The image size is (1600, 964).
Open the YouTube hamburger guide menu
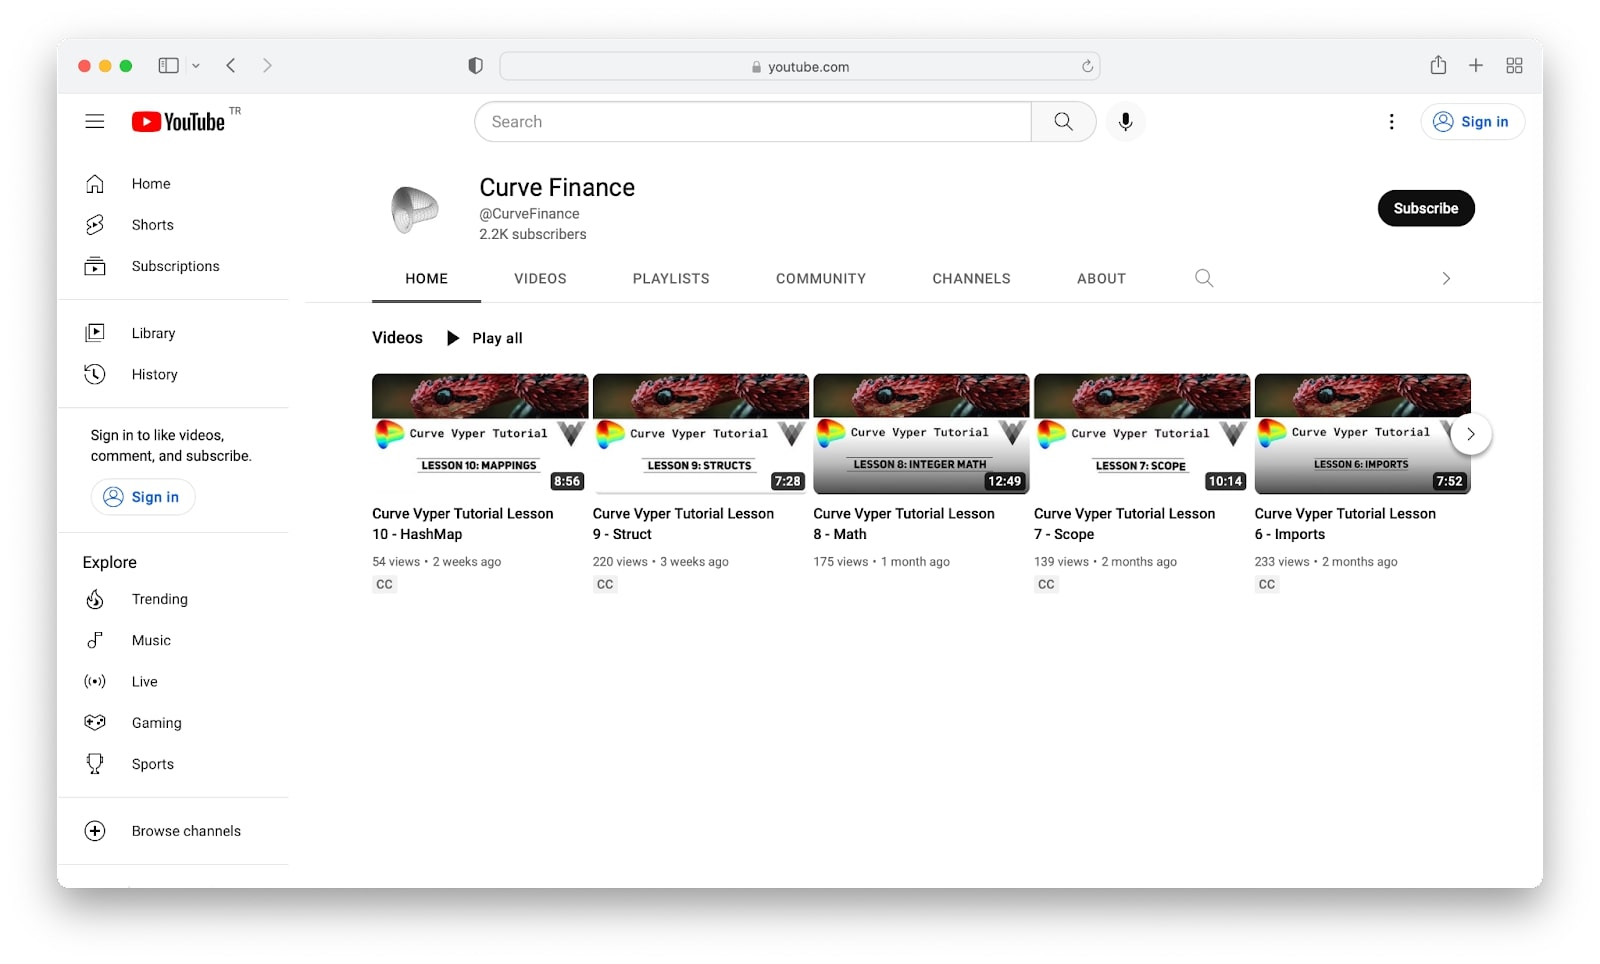click(x=95, y=121)
